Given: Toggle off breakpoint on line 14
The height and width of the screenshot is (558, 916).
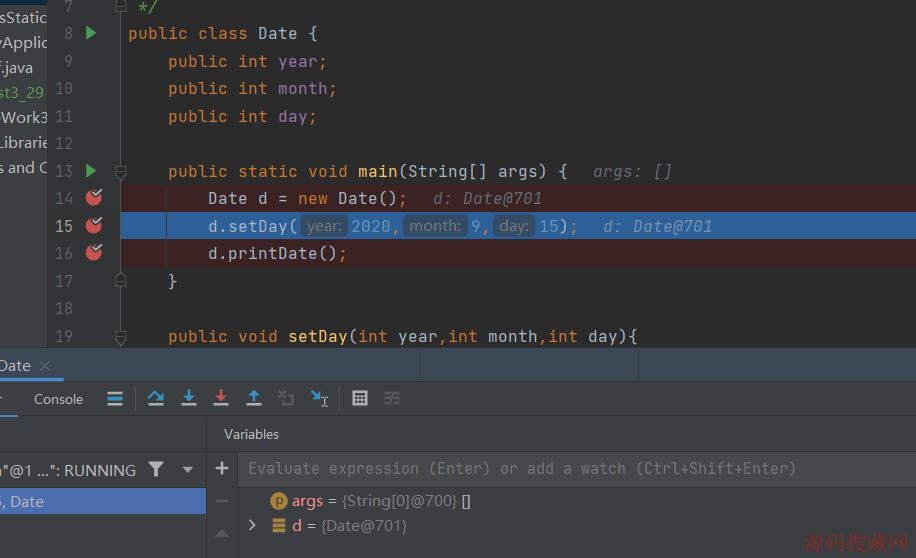Looking at the screenshot, I should click(x=94, y=198).
